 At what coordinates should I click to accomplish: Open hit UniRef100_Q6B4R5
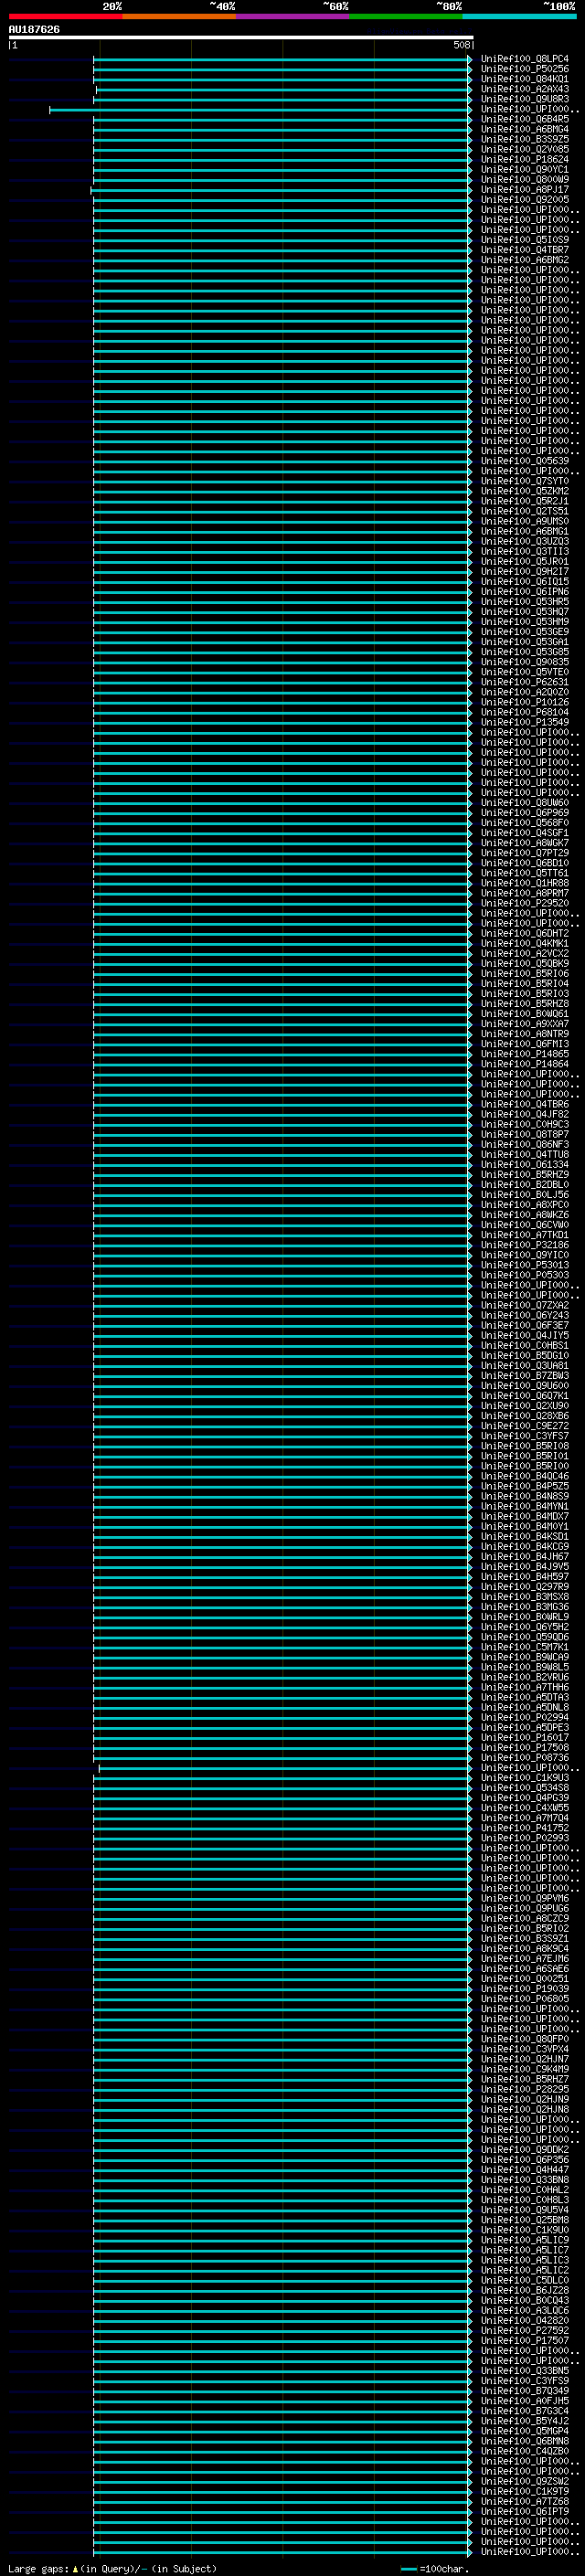click(525, 119)
